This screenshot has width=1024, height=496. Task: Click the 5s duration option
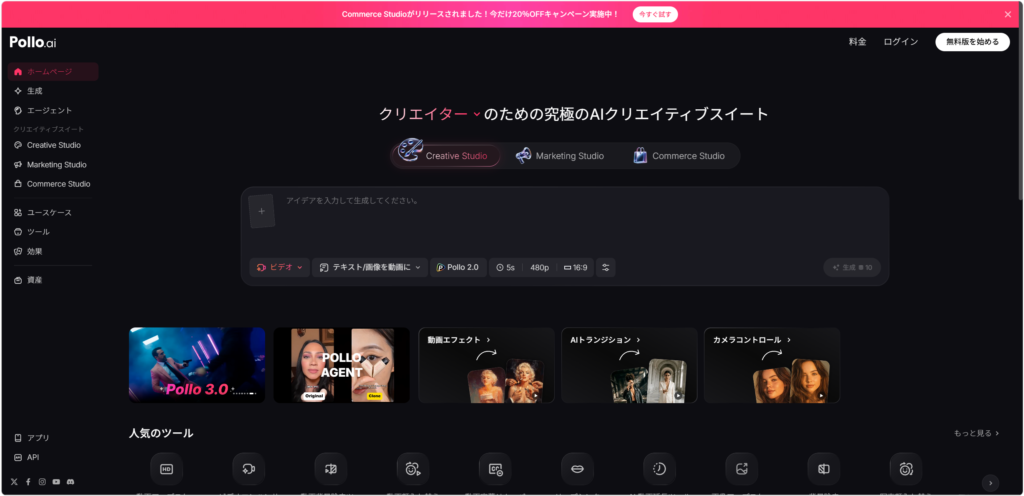click(x=505, y=268)
